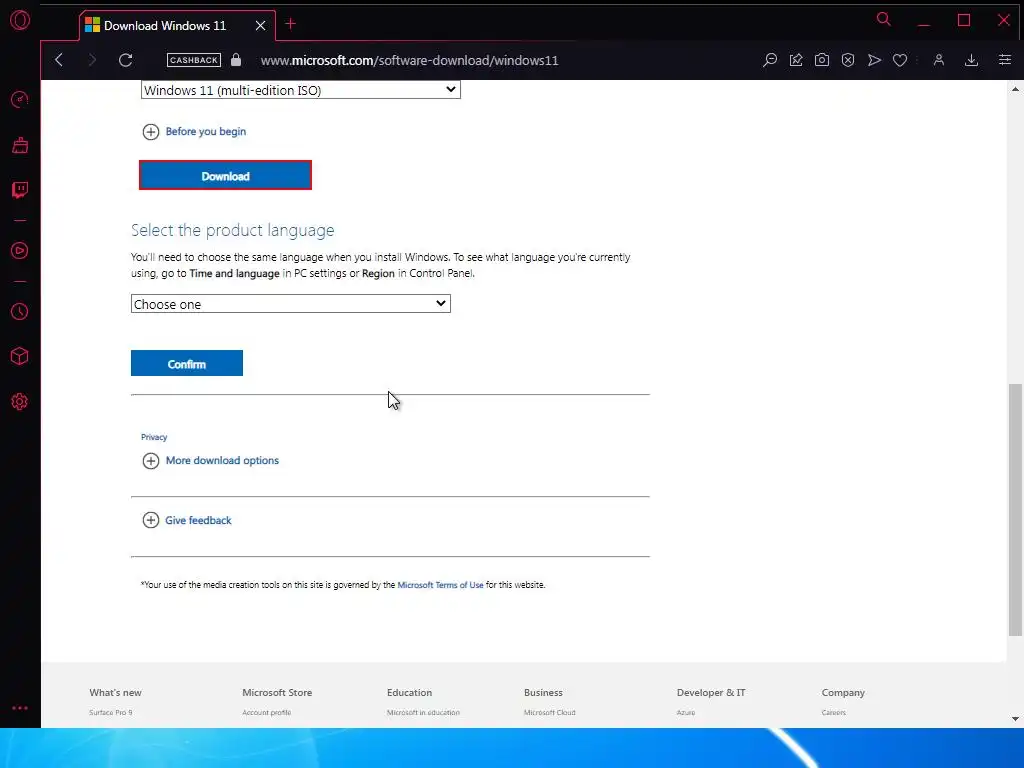Click the address bar URL field

coord(409,60)
